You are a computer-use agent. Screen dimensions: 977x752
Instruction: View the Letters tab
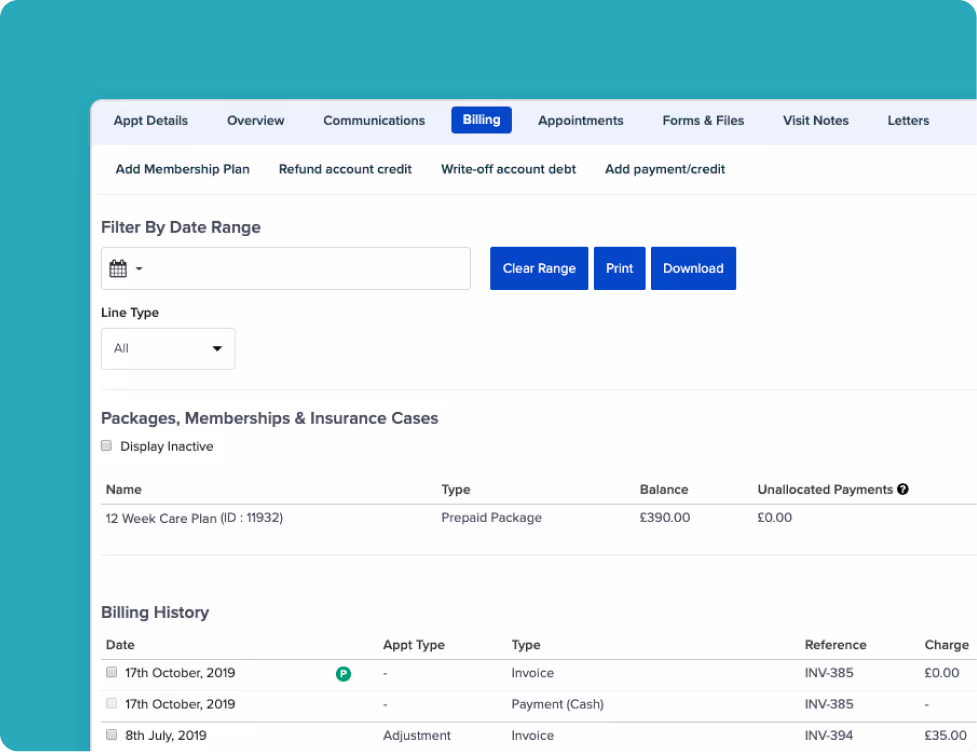908,120
